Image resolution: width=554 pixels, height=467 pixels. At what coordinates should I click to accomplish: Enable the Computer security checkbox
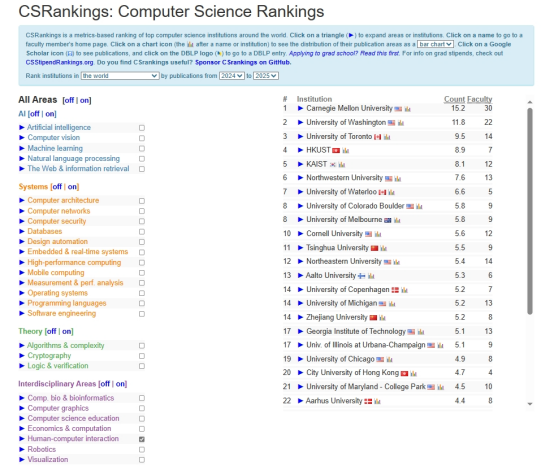pos(142,221)
